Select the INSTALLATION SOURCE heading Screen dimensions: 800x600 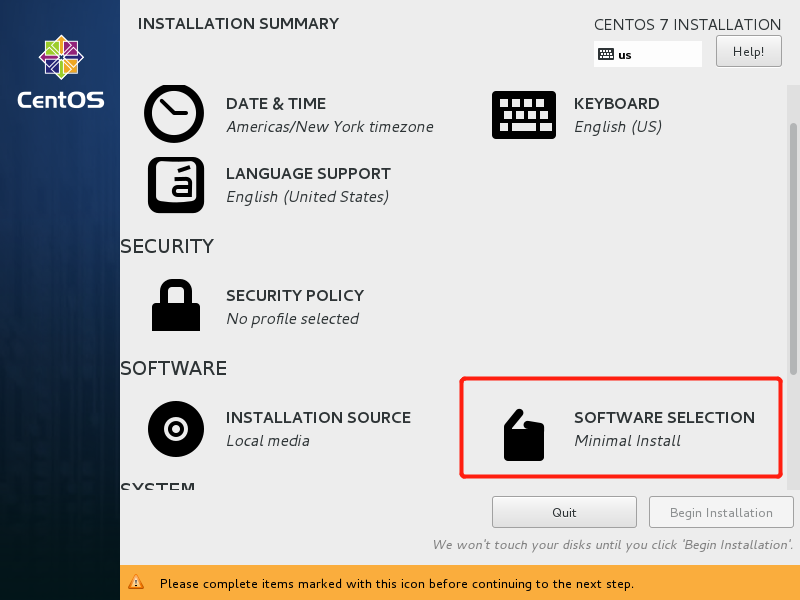tap(318, 417)
